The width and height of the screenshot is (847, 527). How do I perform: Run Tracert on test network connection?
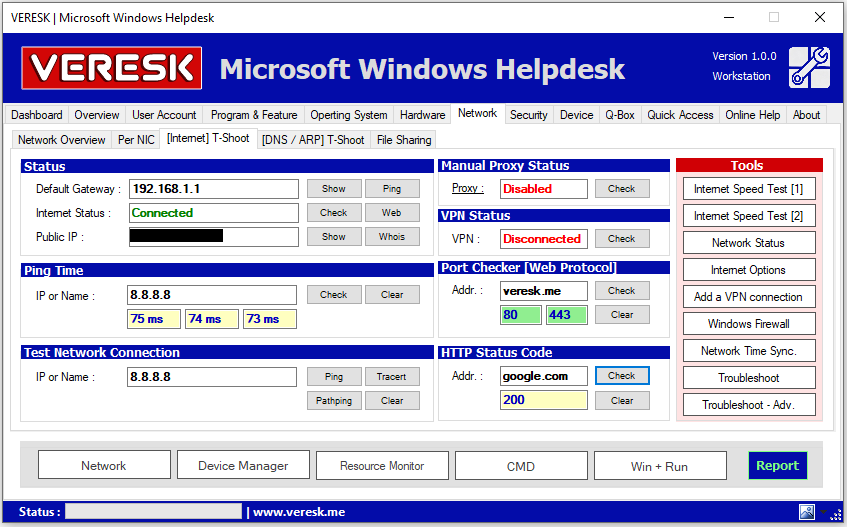(x=391, y=377)
